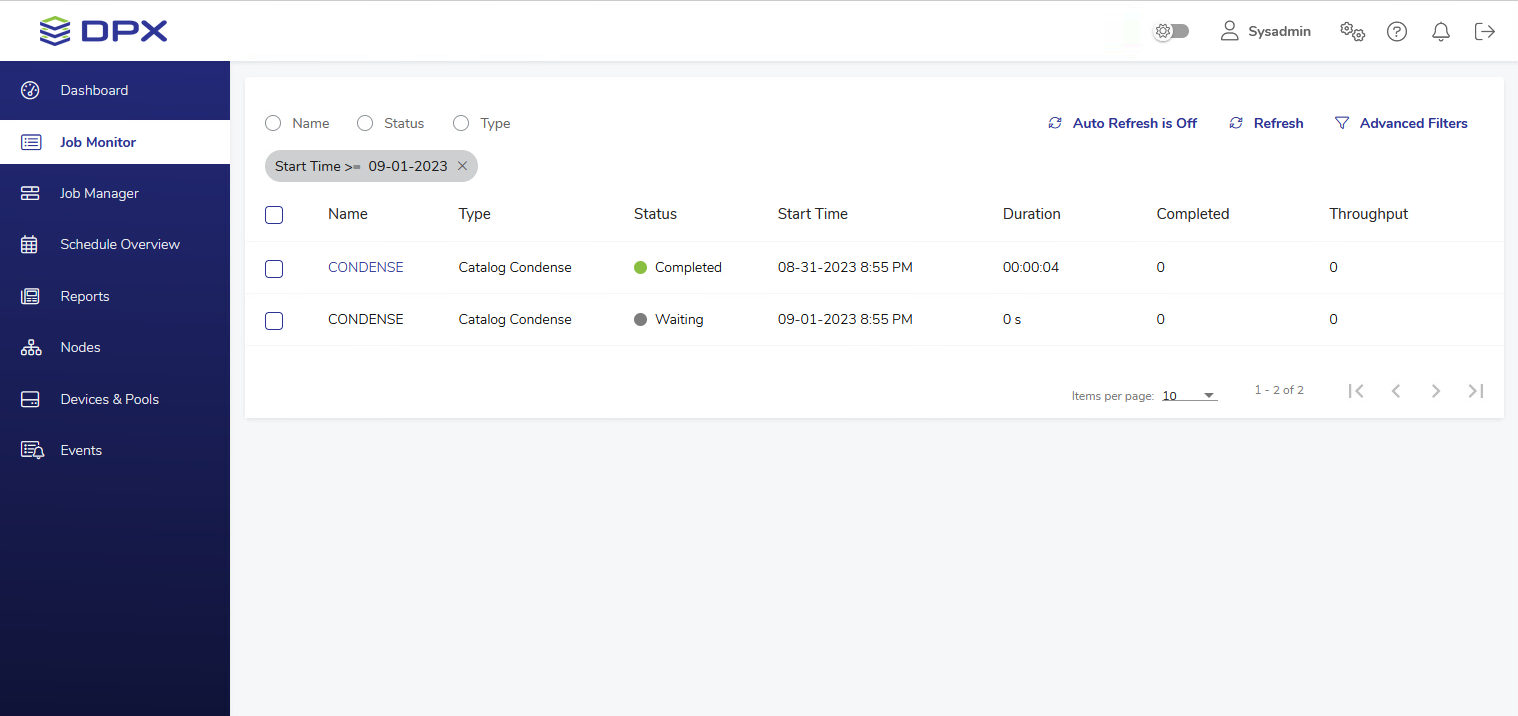
Task: Open Job Manager in the sidebar
Action: pyautogui.click(x=99, y=193)
